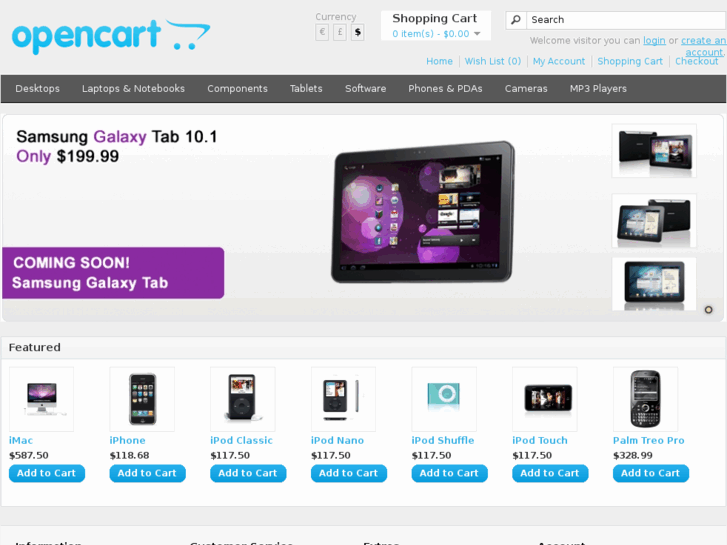
Task: Click the slideshow pagination dot
Action: pos(708,310)
